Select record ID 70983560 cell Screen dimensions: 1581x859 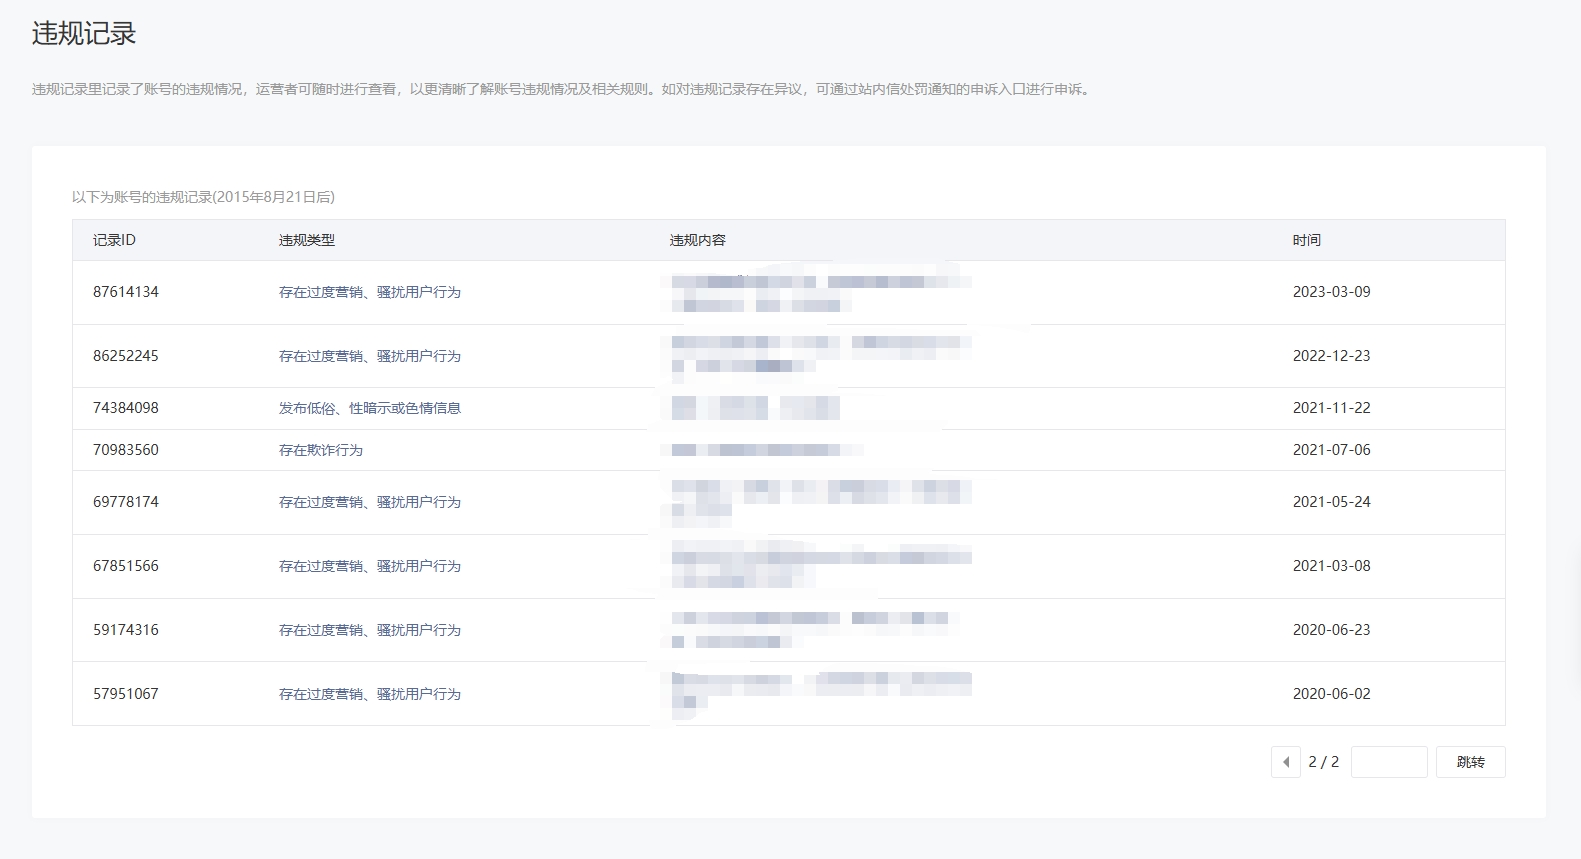[126, 450]
